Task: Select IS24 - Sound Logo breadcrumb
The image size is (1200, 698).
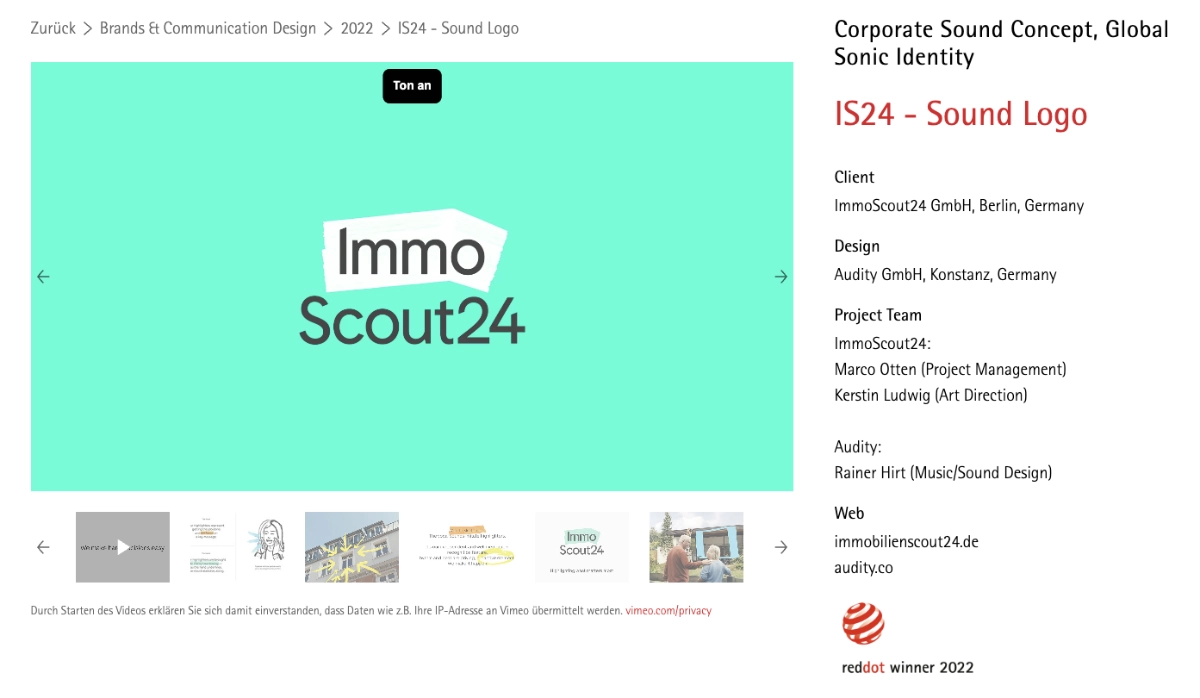Action: pos(458,28)
